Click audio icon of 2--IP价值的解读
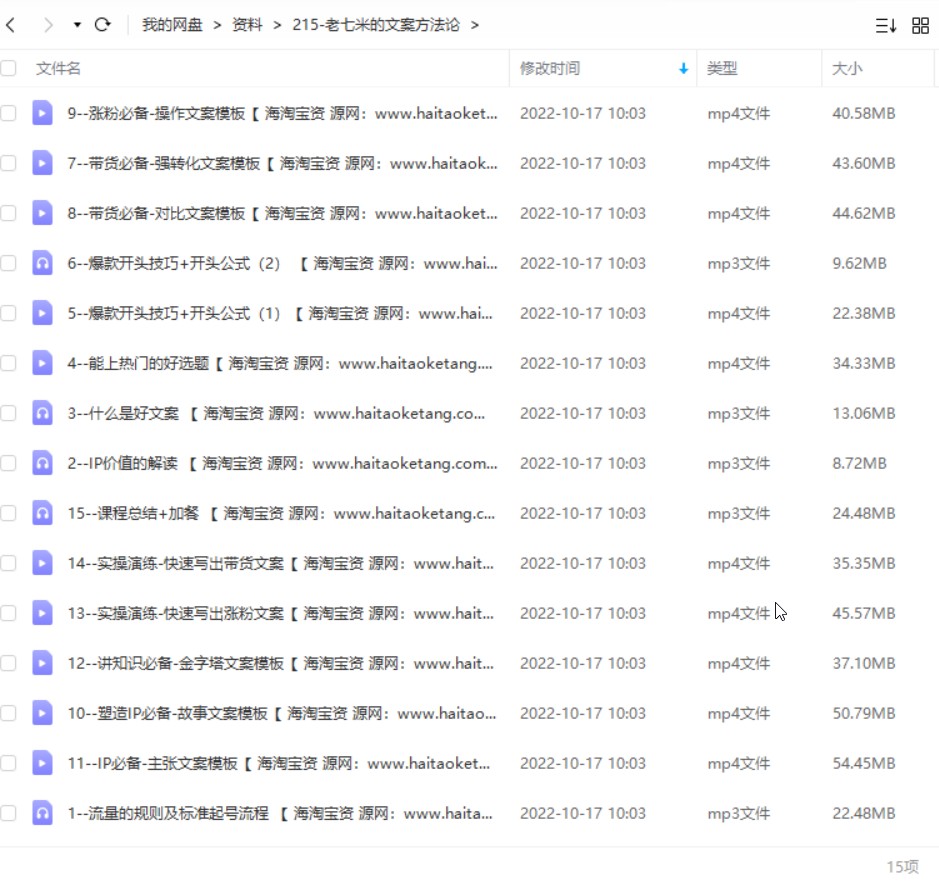This screenshot has width=939, height=881. 43,463
